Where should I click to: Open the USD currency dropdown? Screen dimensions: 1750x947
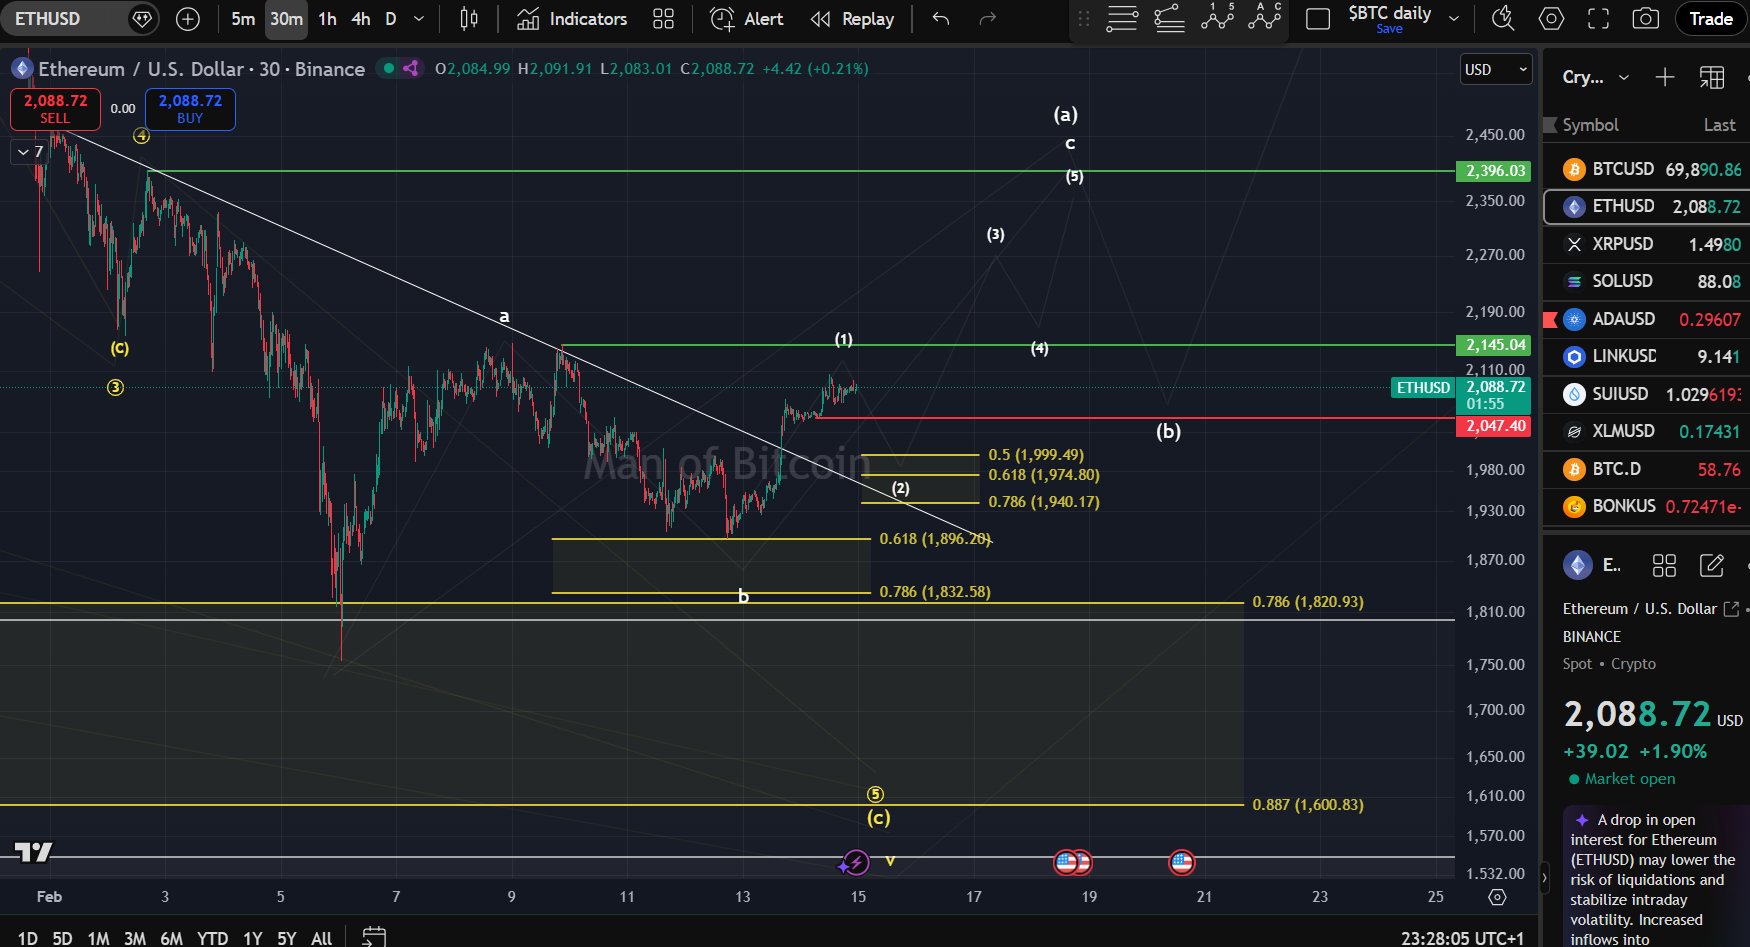[x=1495, y=69]
